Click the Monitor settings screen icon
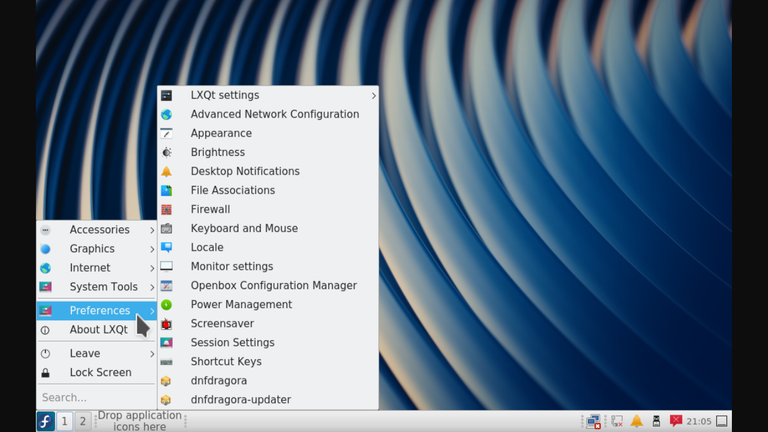 click(x=167, y=266)
